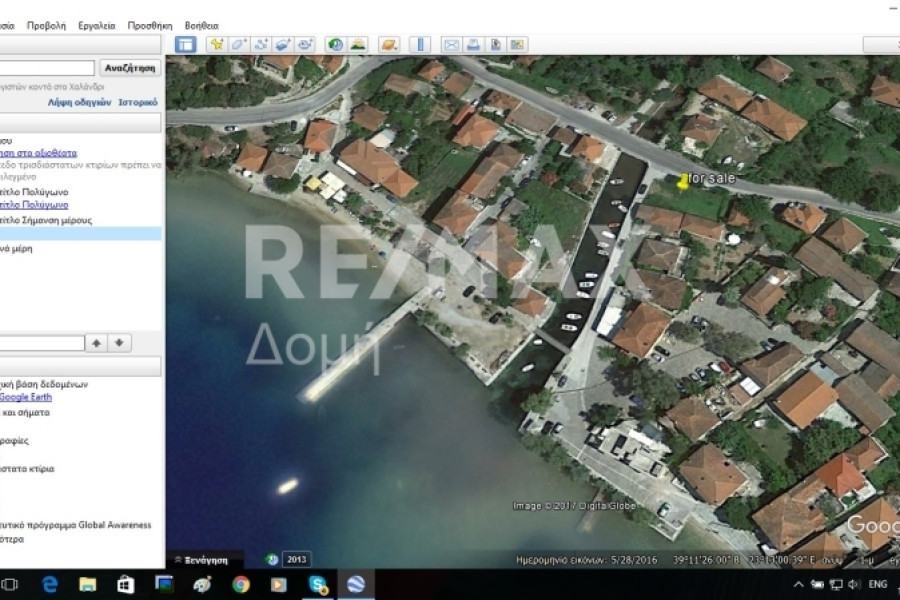
Task: Show historical imagery clock icon
Action: [x=335, y=44]
